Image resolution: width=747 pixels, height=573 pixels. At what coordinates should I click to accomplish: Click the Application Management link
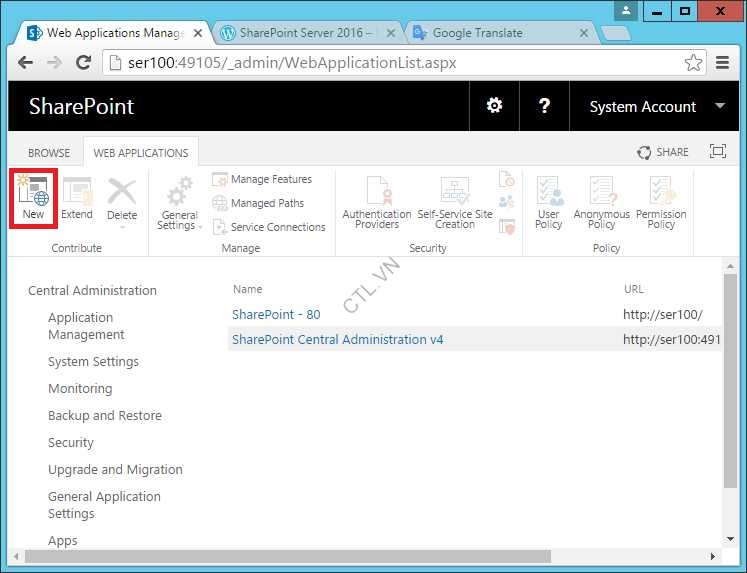click(86, 326)
